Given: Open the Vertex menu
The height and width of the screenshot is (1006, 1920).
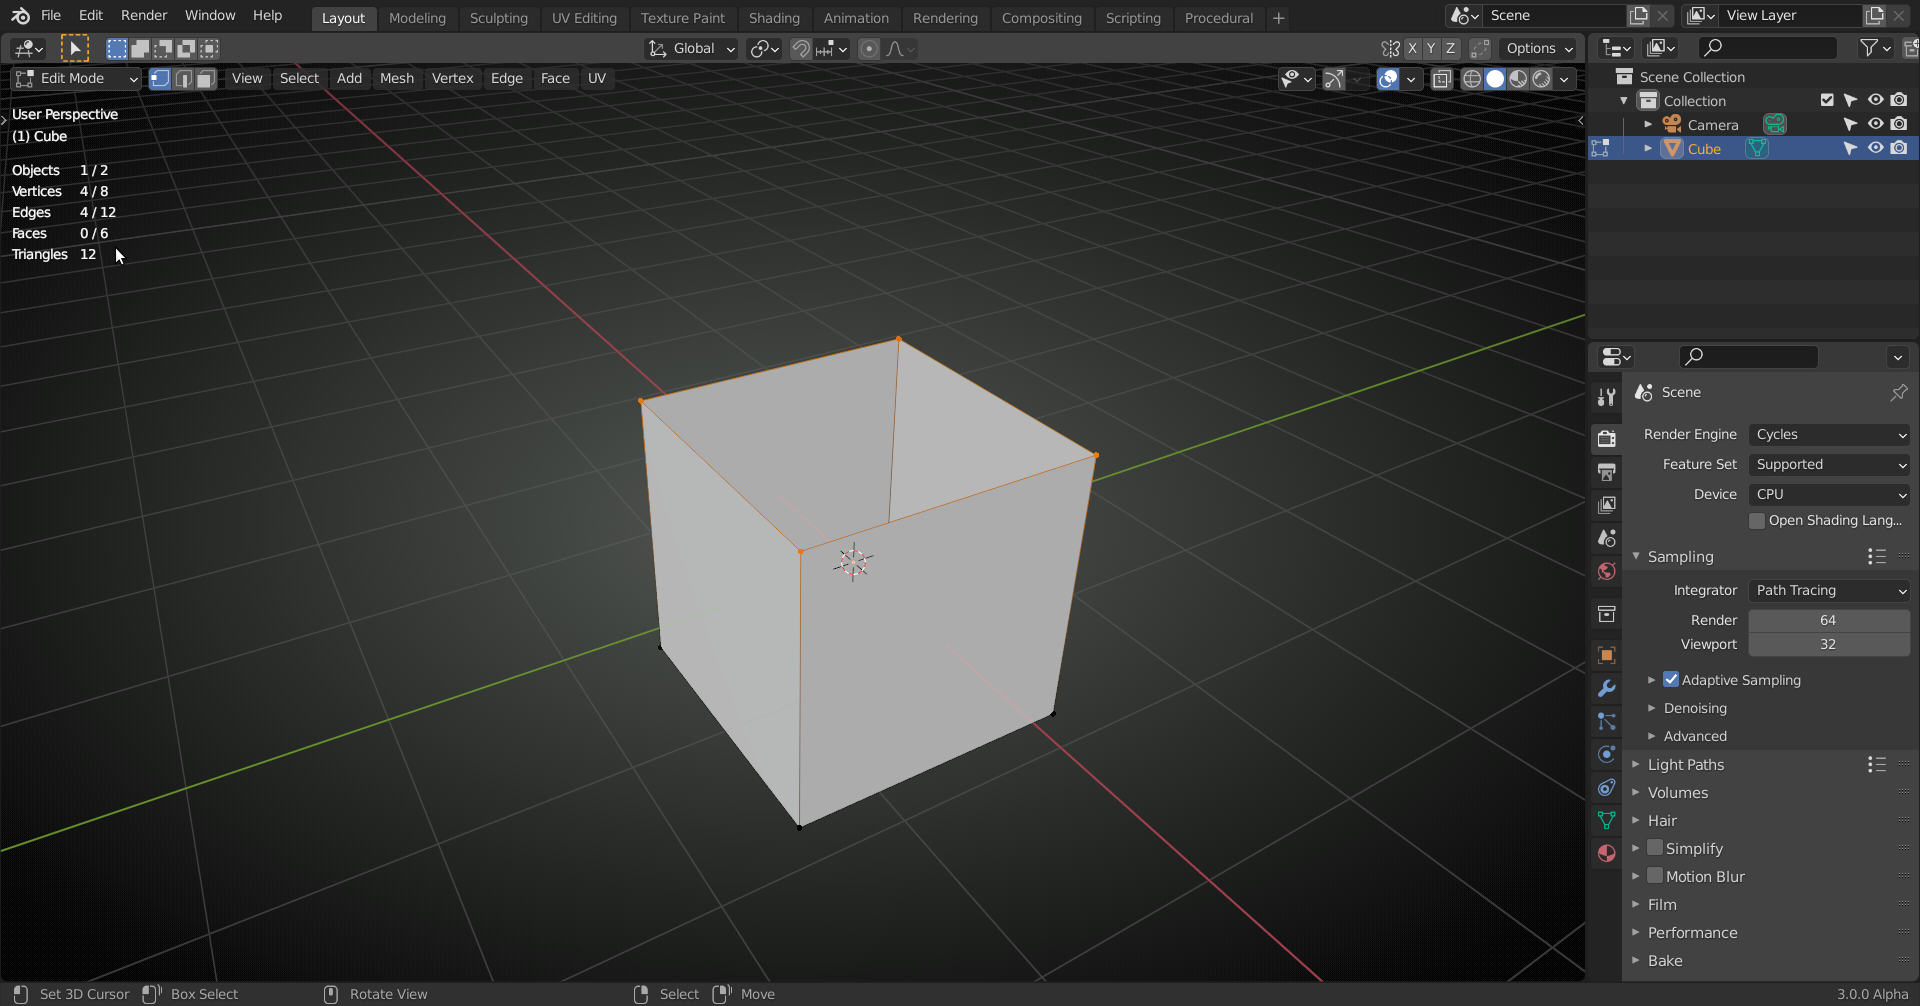Looking at the screenshot, I should click(x=452, y=79).
